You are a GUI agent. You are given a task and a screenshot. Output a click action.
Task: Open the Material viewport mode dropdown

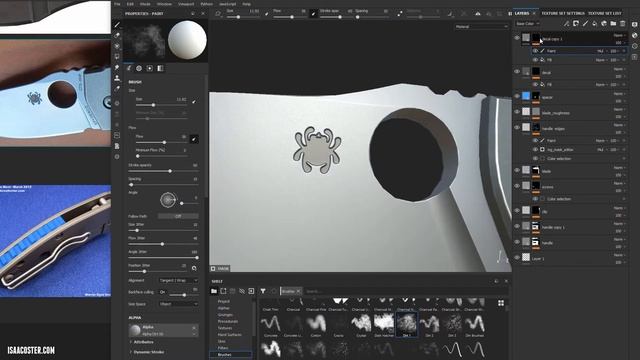coord(481,27)
